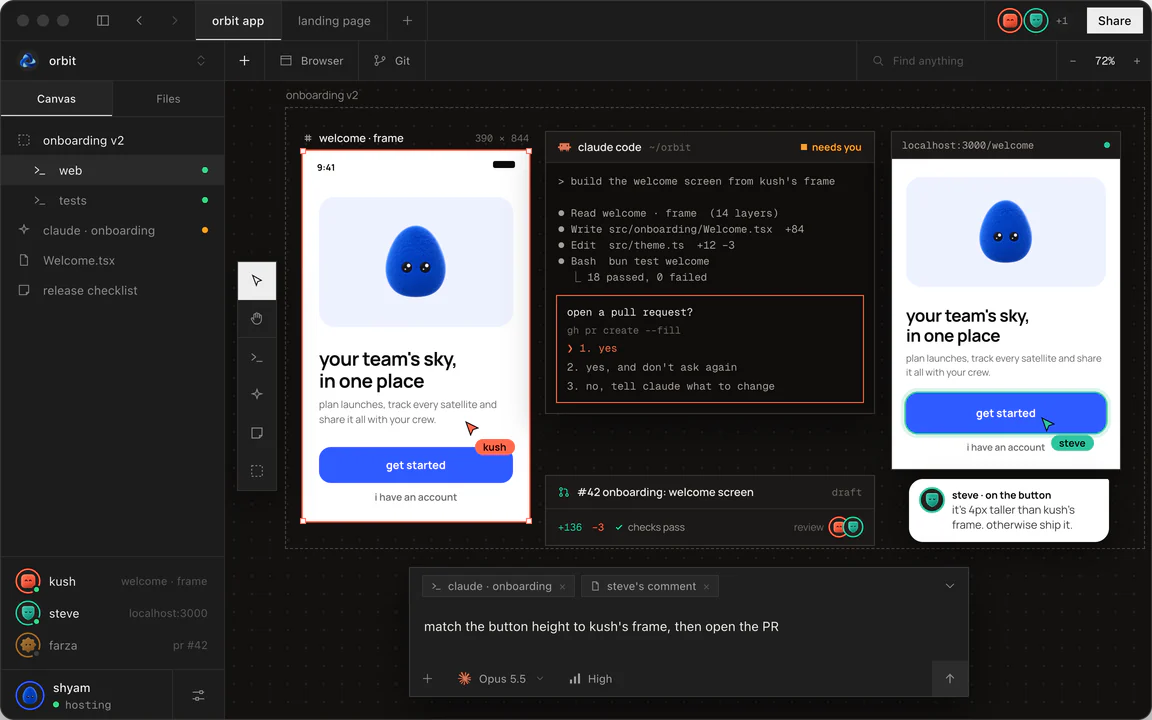Go back with the left arrow

tap(139, 21)
